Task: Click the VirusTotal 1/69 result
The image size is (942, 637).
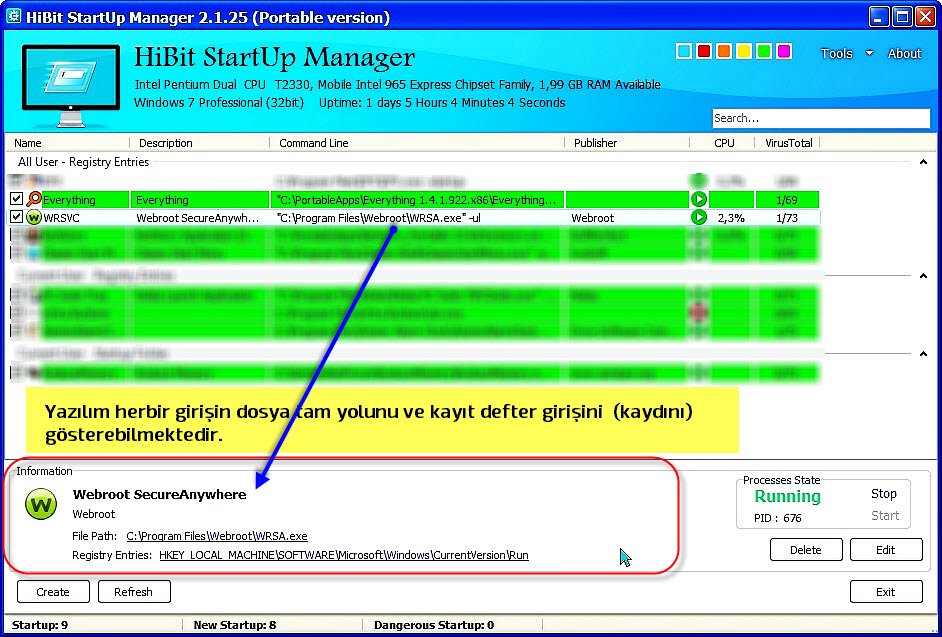Action: (x=786, y=200)
